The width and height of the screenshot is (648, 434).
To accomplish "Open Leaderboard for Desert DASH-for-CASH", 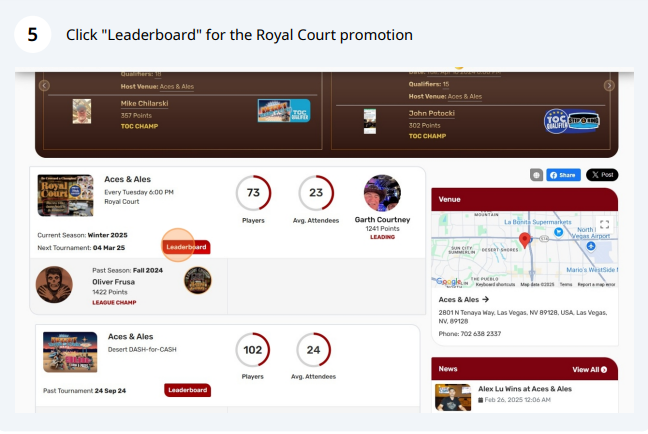I will [187, 390].
